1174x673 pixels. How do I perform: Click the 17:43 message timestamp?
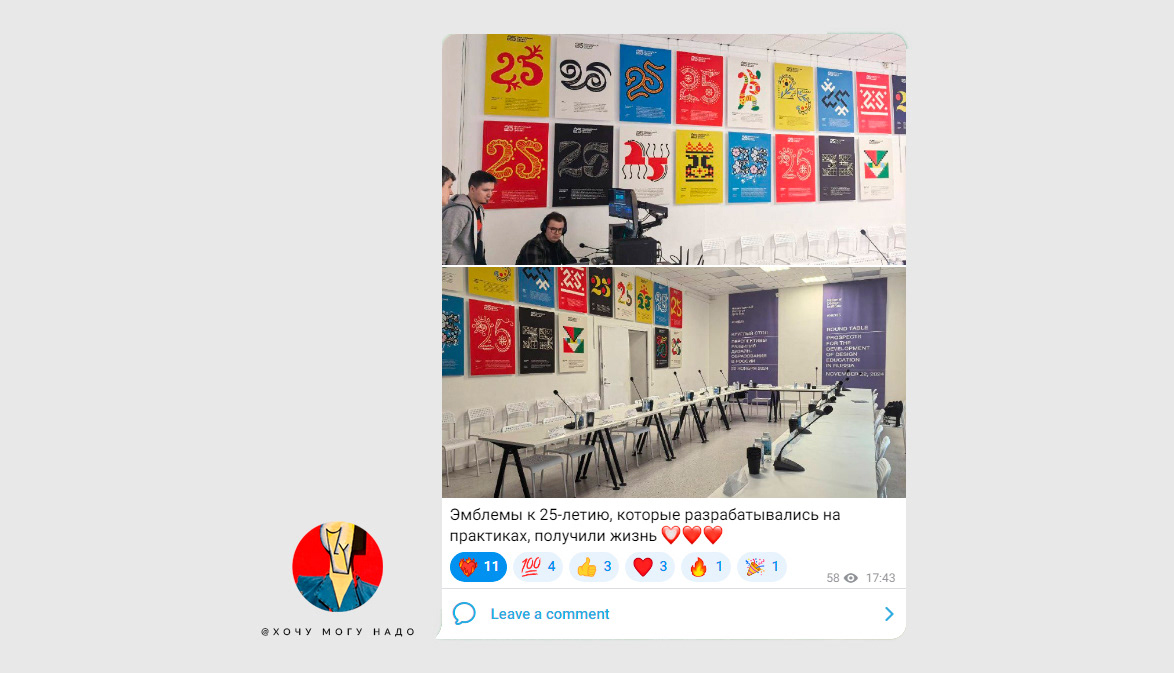pos(880,578)
